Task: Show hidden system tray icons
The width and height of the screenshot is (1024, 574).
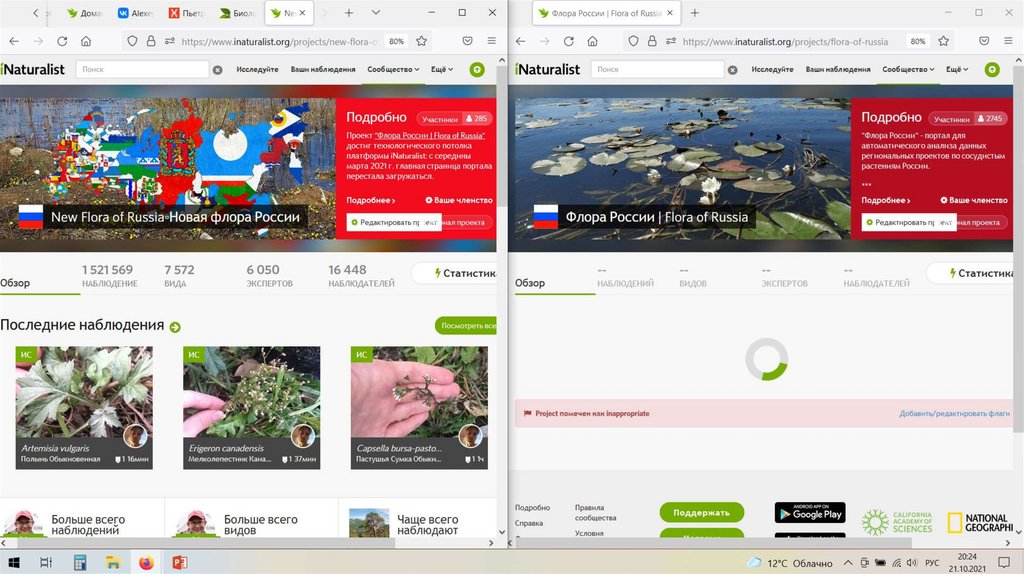Action: click(x=848, y=563)
